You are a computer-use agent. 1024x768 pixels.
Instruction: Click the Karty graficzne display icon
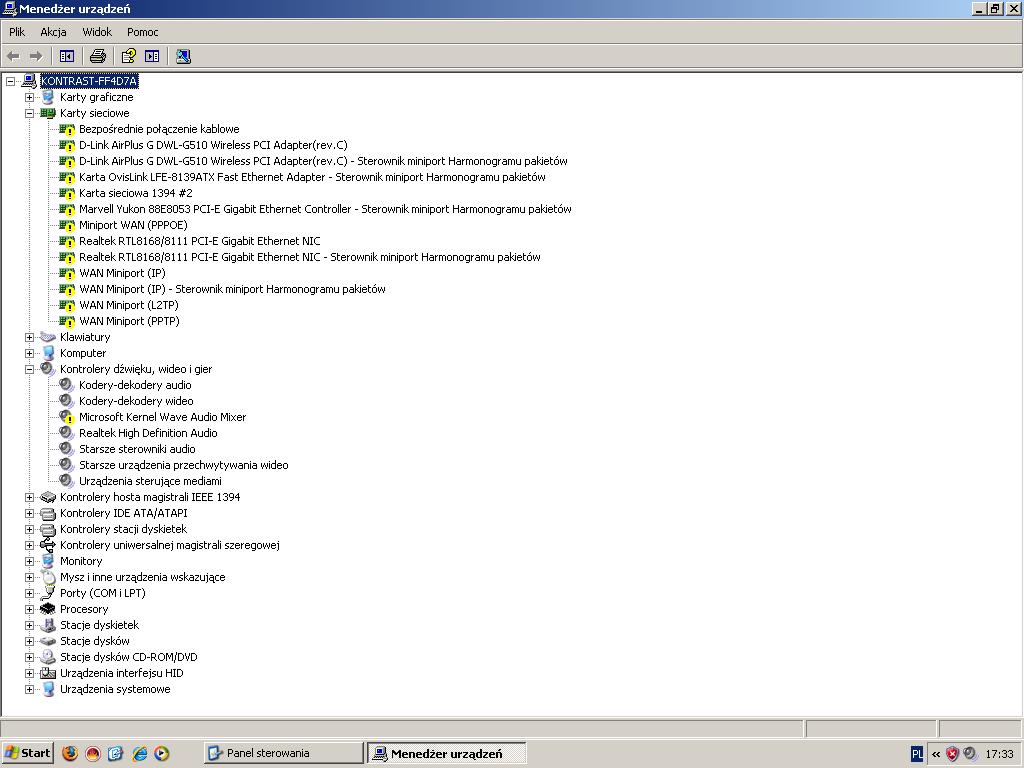48,97
